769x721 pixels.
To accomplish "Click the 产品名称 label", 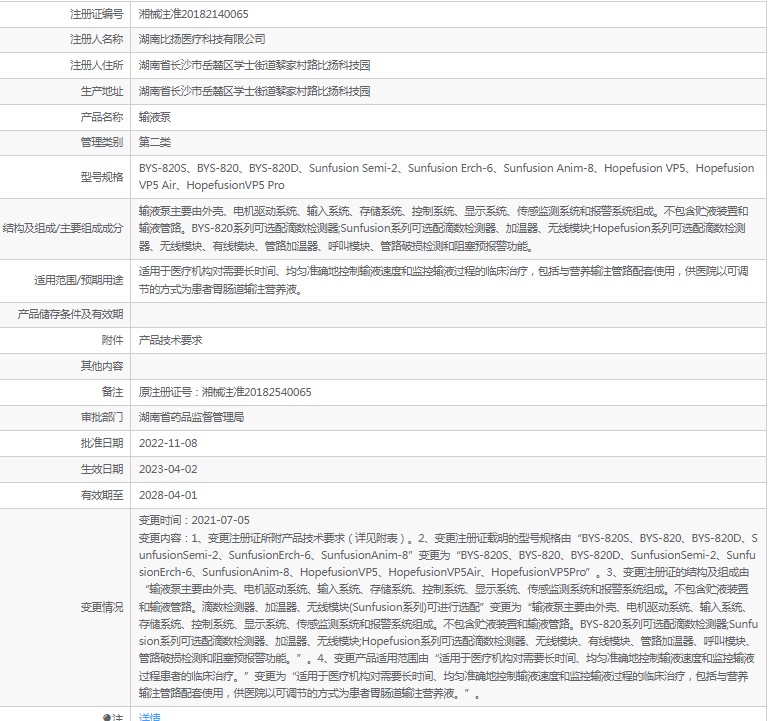I will pos(102,117).
